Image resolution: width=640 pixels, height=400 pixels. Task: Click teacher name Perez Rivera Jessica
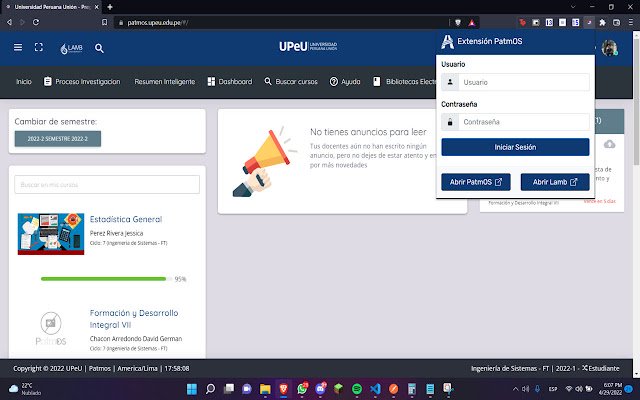pos(116,233)
